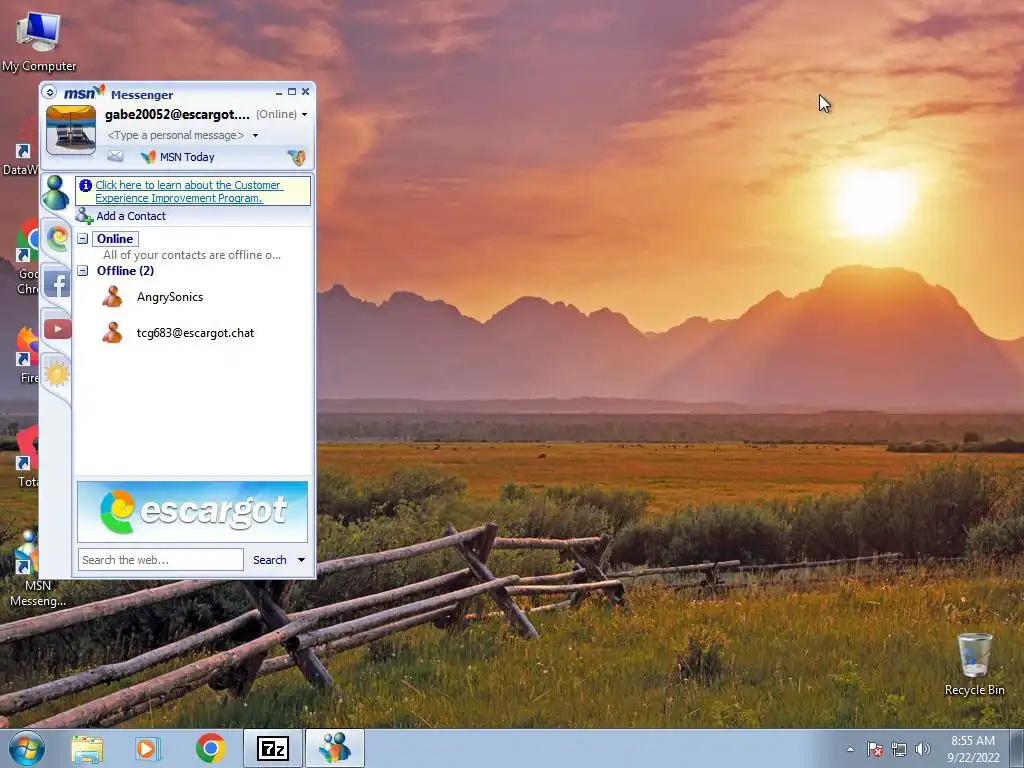Select the Escargot tab in sidebar
The width and height of the screenshot is (1024, 768).
[x=57, y=238]
